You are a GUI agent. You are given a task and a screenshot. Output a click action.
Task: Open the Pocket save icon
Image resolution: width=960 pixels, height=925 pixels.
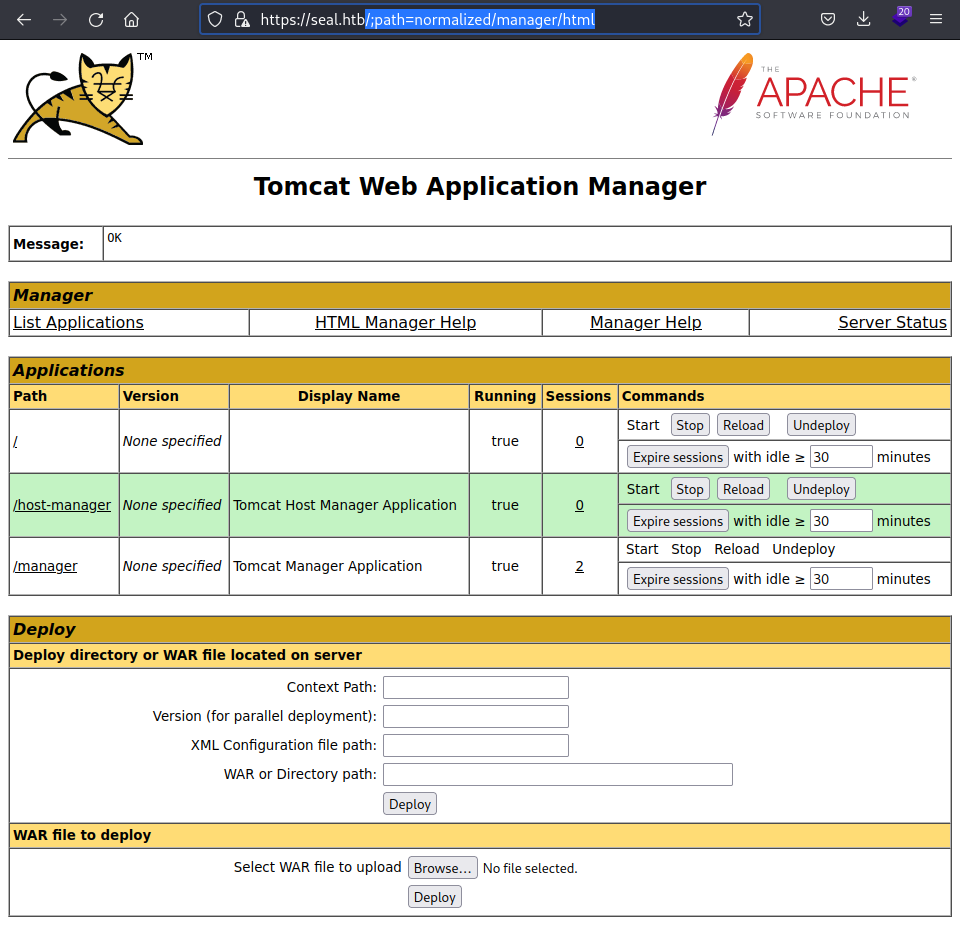[x=828, y=20]
